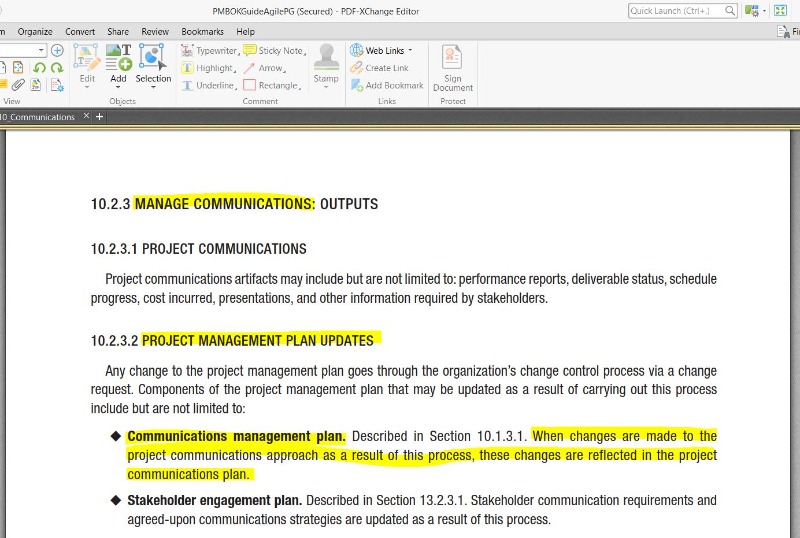The width and height of the screenshot is (800, 538).
Task: Select the Underline text tool
Action: [x=209, y=85]
